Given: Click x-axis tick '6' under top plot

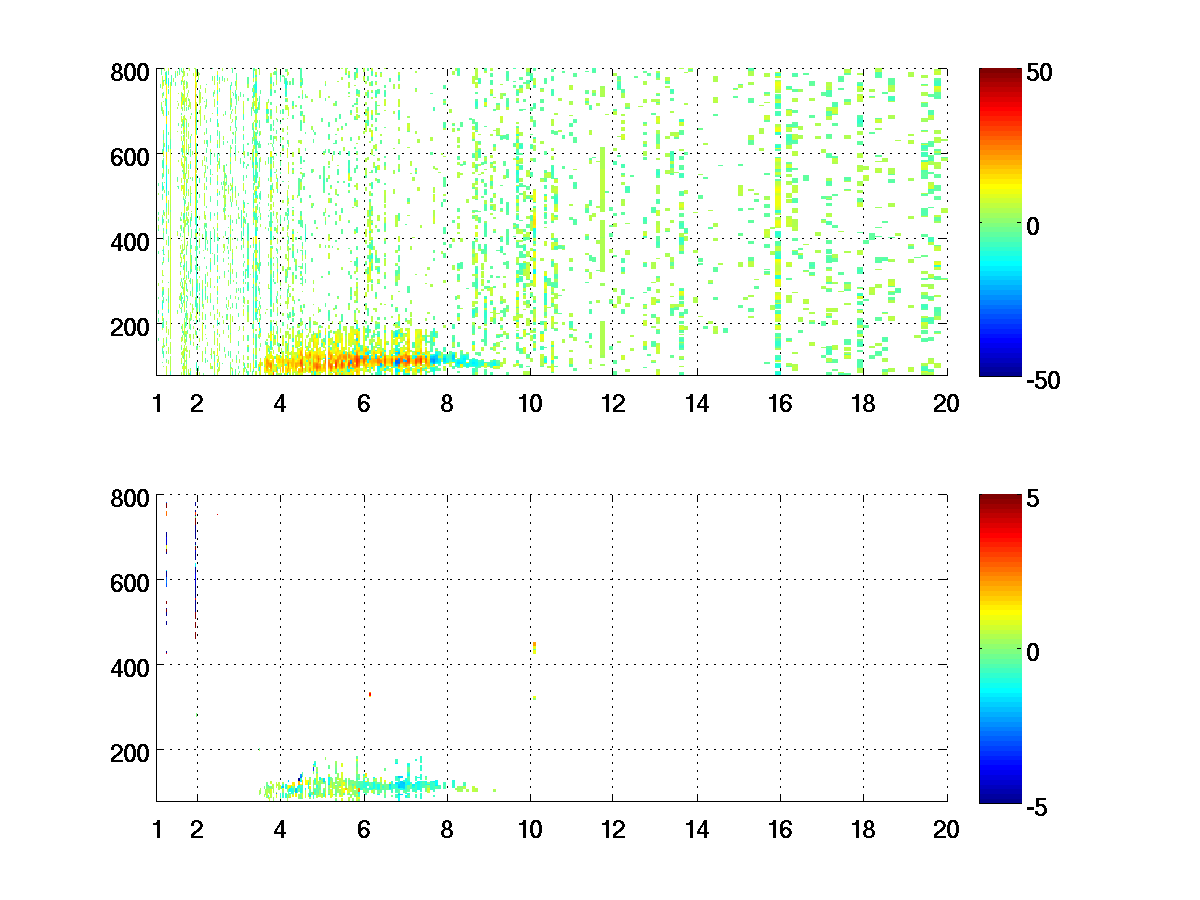Looking at the screenshot, I should 364,403.
